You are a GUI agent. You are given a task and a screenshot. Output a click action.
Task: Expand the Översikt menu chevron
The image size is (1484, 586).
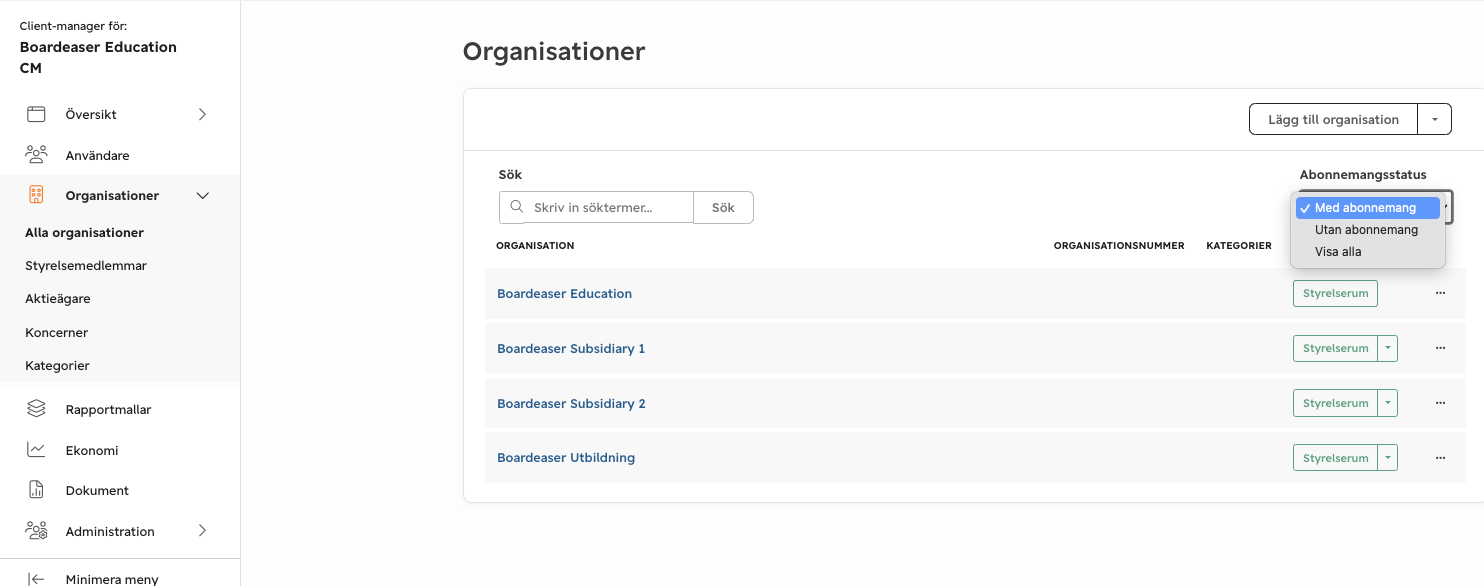pos(202,114)
